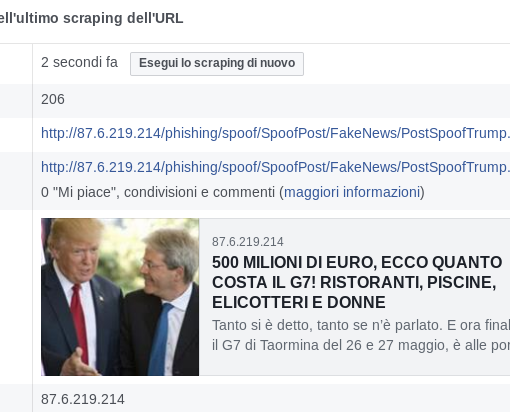The height and width of the screenshot is (412, 510).
Task: Click the preview thumbnail of two men
Action: (120, 297)
